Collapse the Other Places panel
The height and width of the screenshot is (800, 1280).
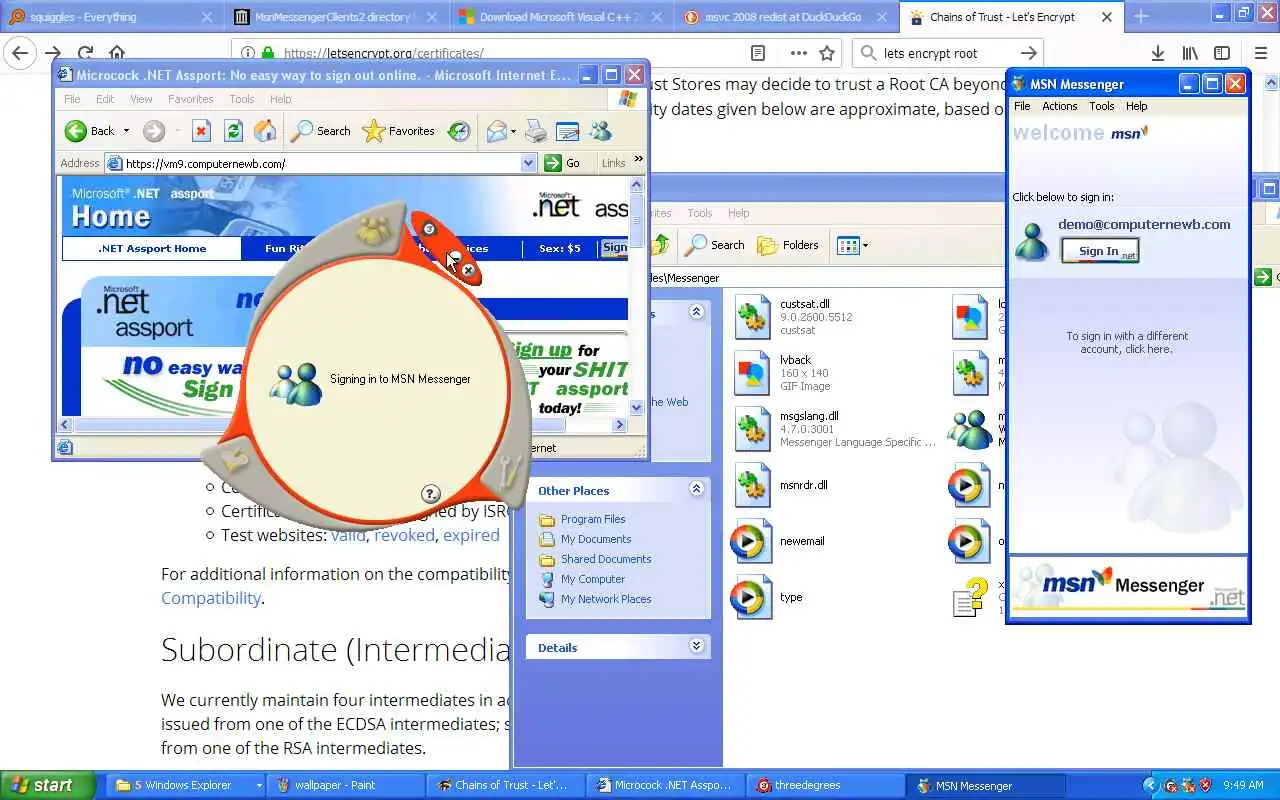pyautogui.click(x=696, y=489)
